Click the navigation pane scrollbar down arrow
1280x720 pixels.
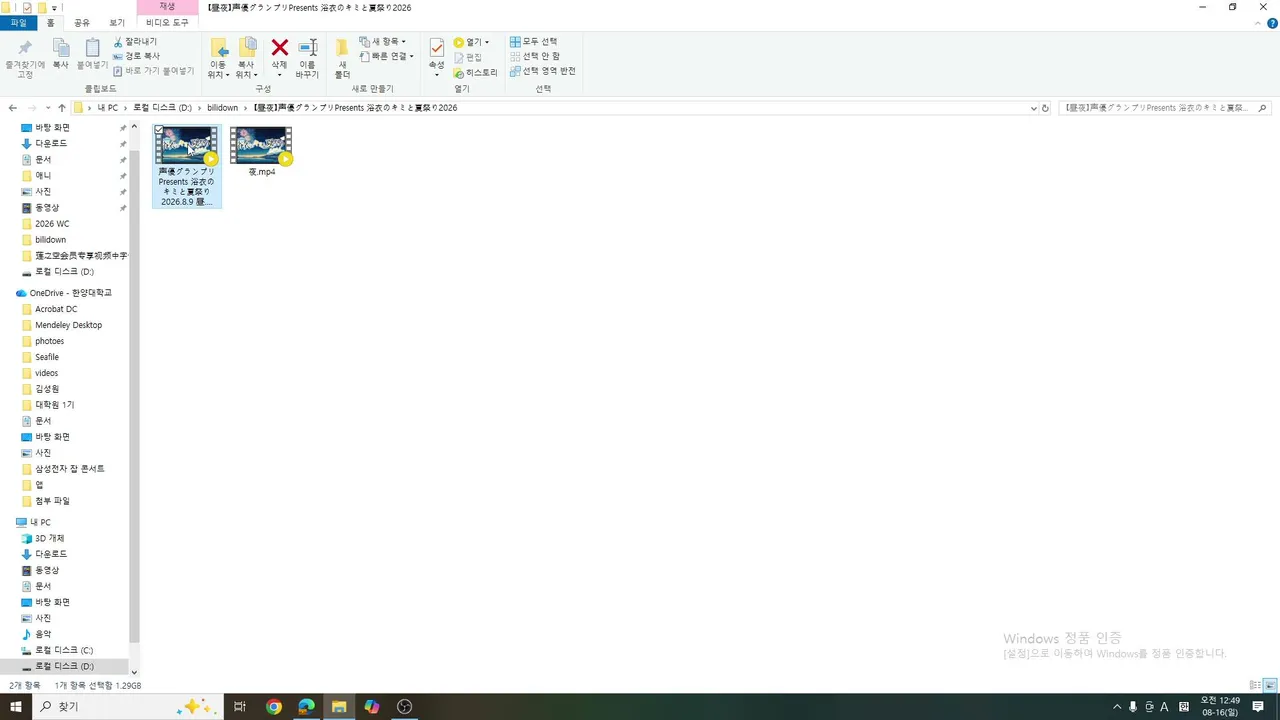[x=134, y=673]
